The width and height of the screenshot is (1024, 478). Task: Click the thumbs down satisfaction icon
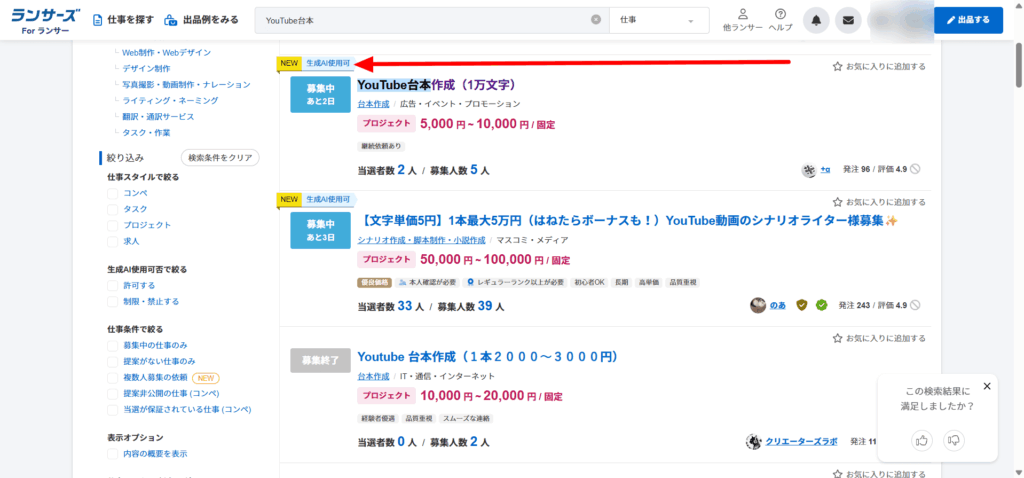[x=954, y=439]
